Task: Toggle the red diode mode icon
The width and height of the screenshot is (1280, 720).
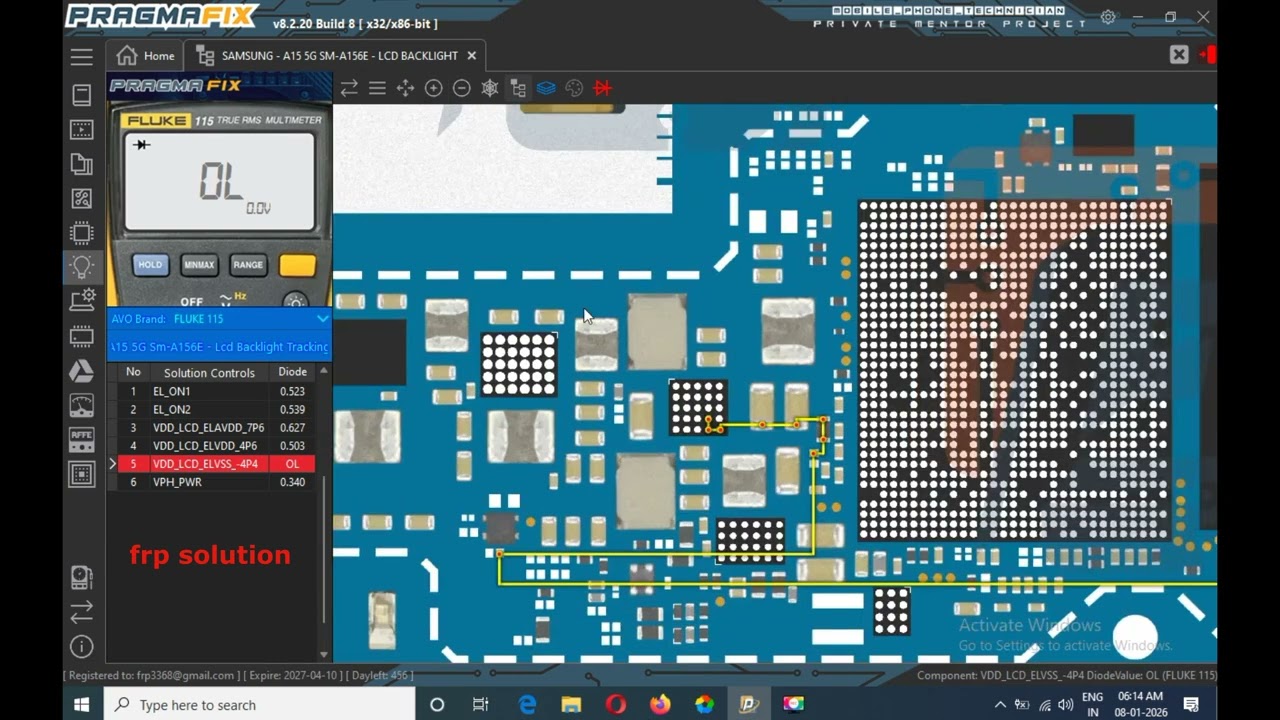Action: pyautogui.click(x=602, y=88)
